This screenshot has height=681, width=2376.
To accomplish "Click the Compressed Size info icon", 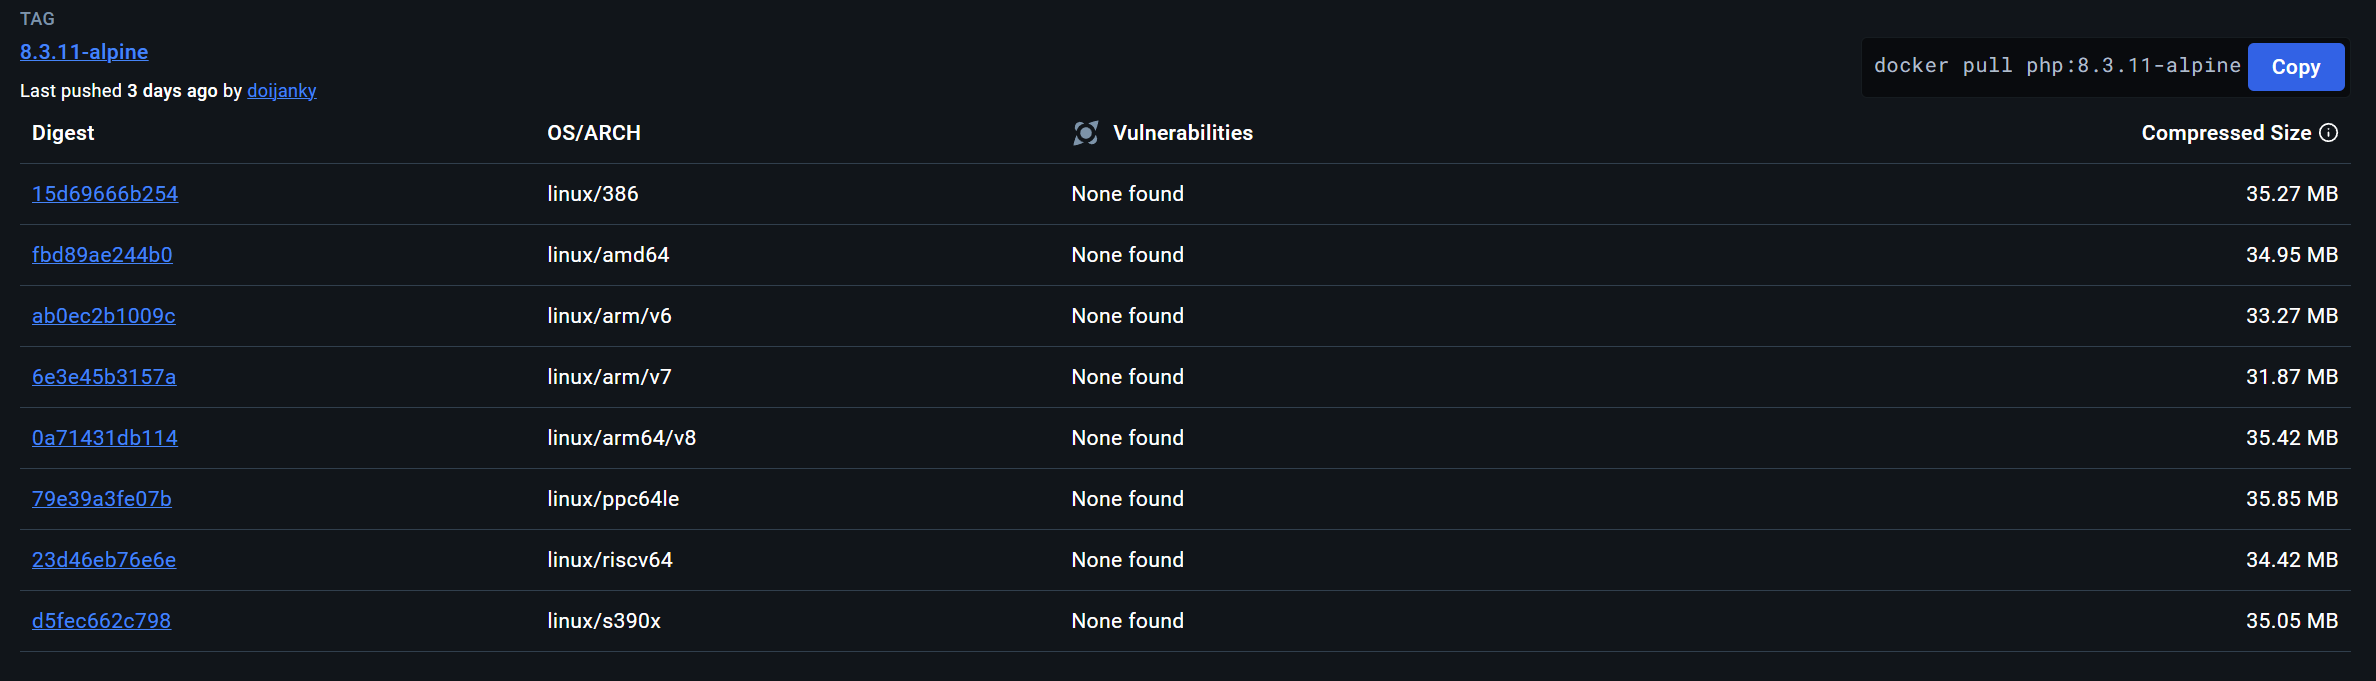I will [x=2328, y=133].
